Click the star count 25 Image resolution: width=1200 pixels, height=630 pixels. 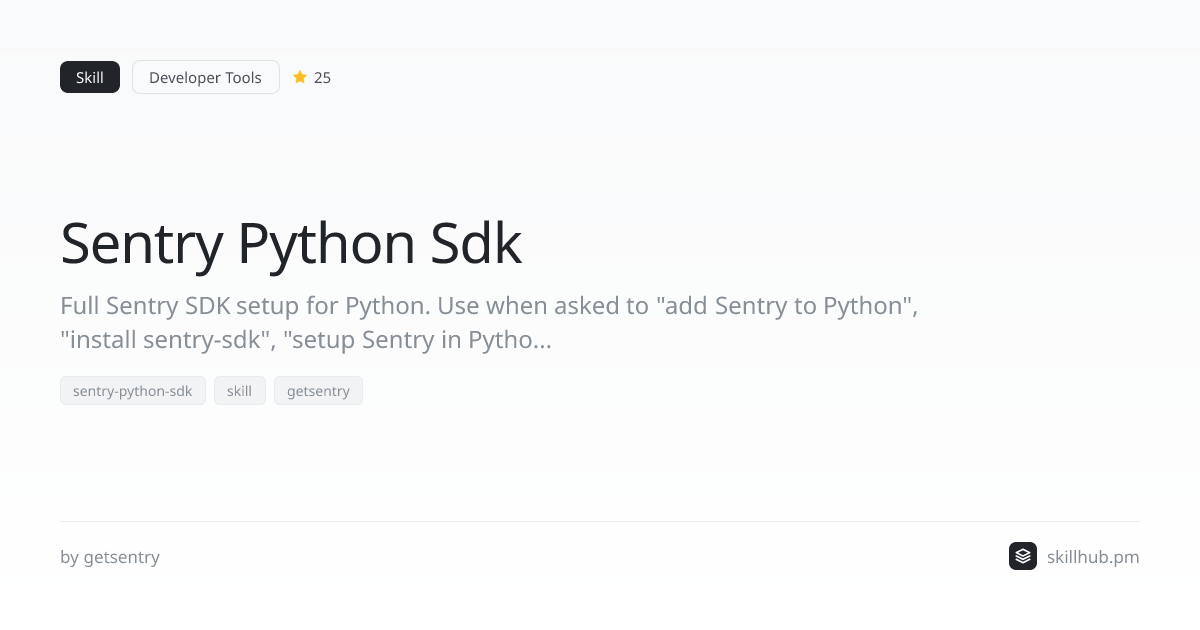coord(322,77)
